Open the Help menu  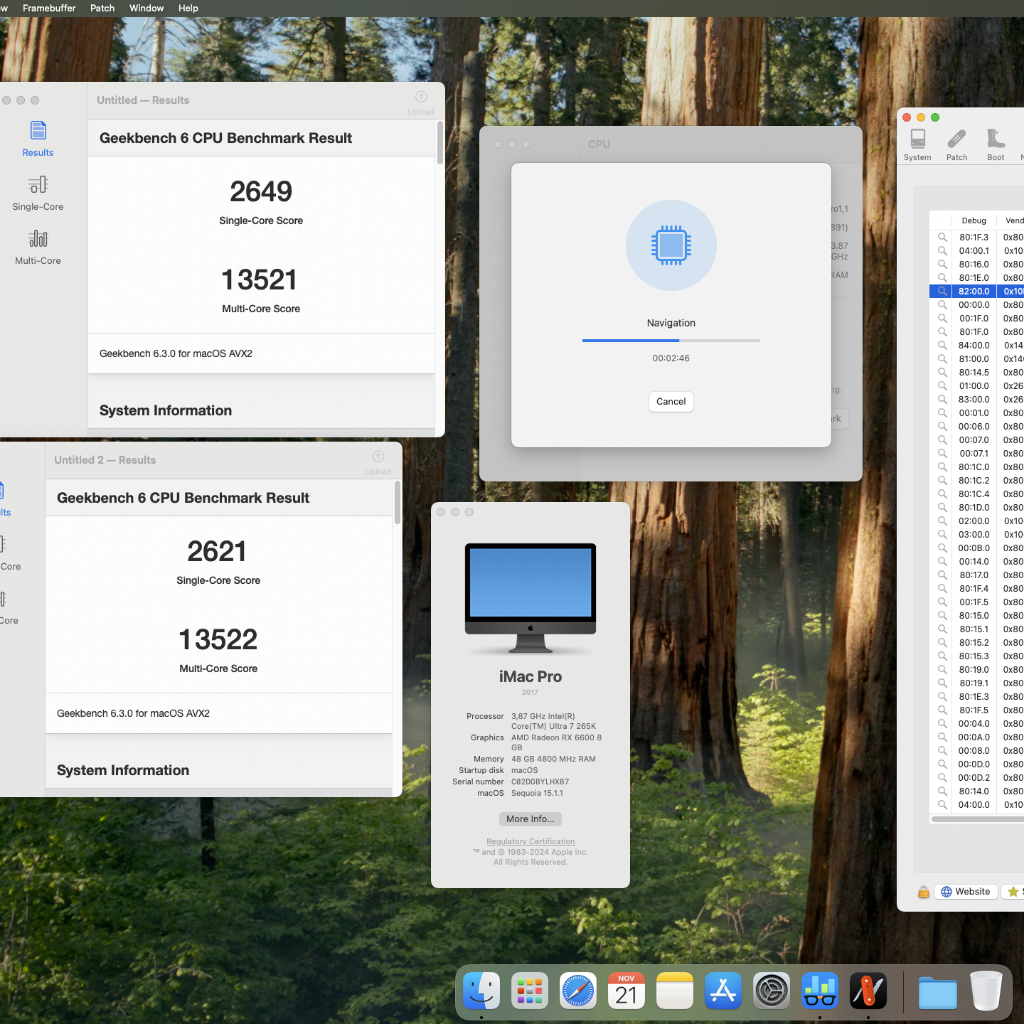click(x=188, y=8)
